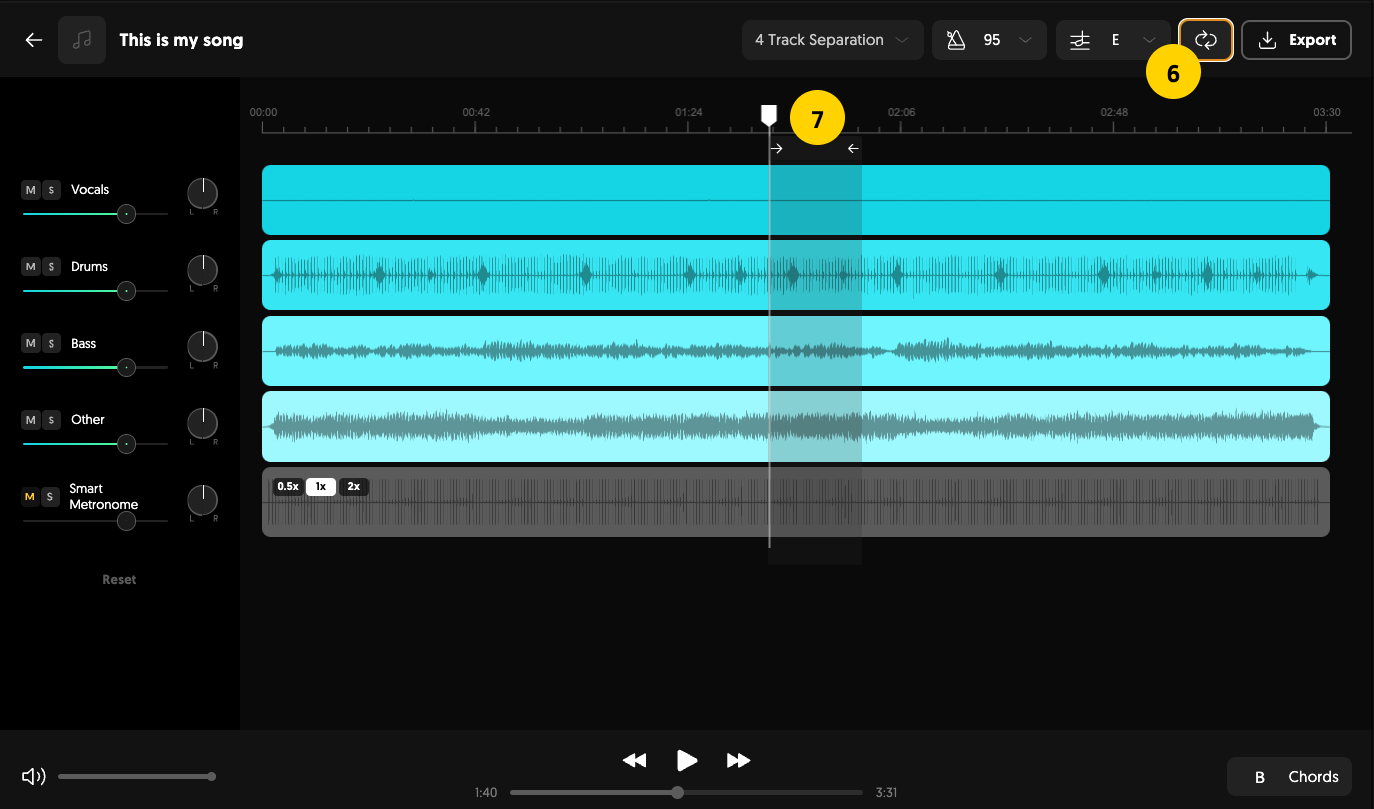The width and height of the screenshot is (1374, 809).
Task: Click the music note song thumbnail
Action: tap(82, 40)
